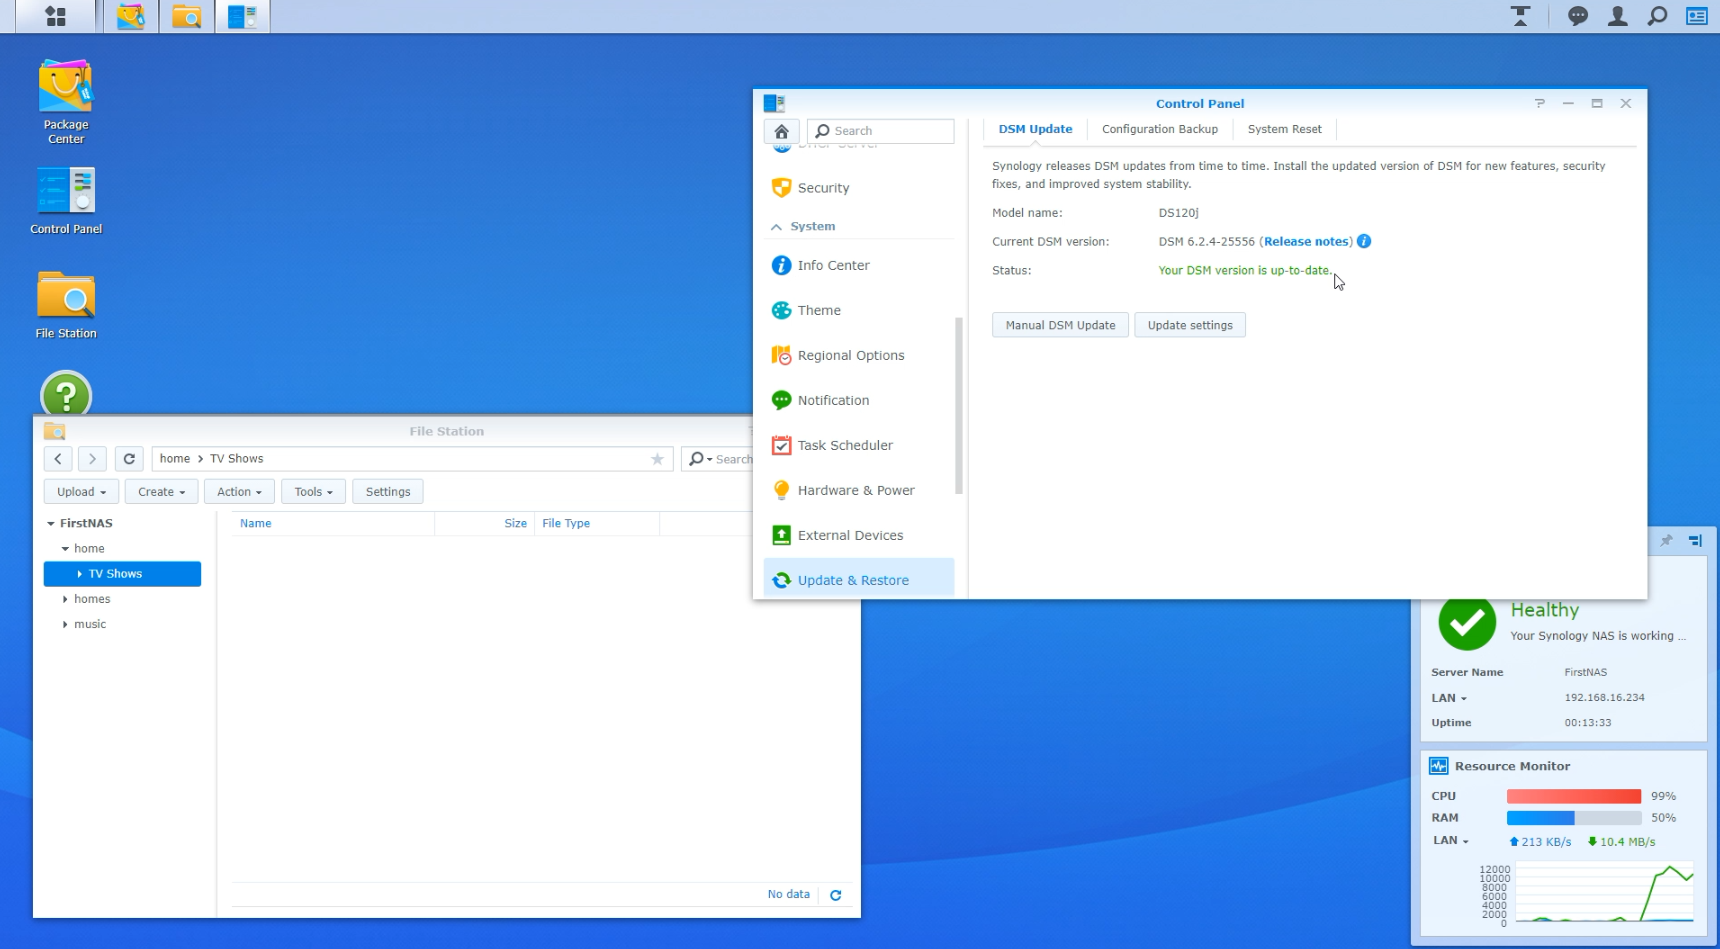This screenshot has width=1720, height=949.
Task: Open the Release notes link
Action: pos(1306,241)
